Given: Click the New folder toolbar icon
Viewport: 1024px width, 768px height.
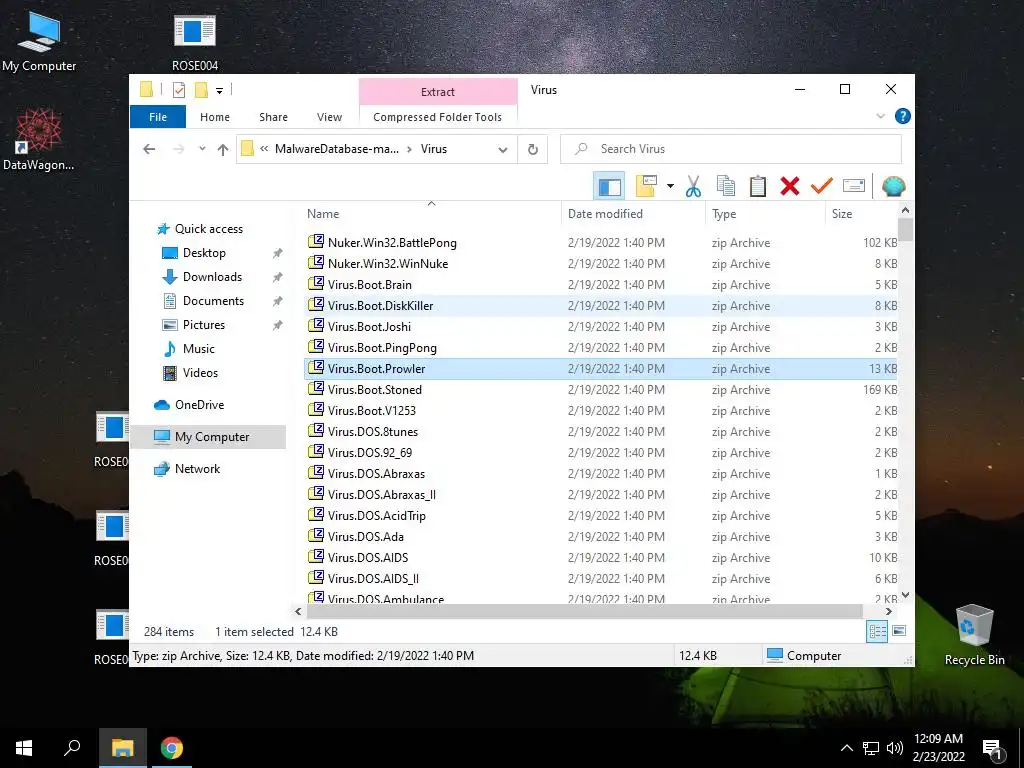Looking at the screenshot, I should coord(646,187).
